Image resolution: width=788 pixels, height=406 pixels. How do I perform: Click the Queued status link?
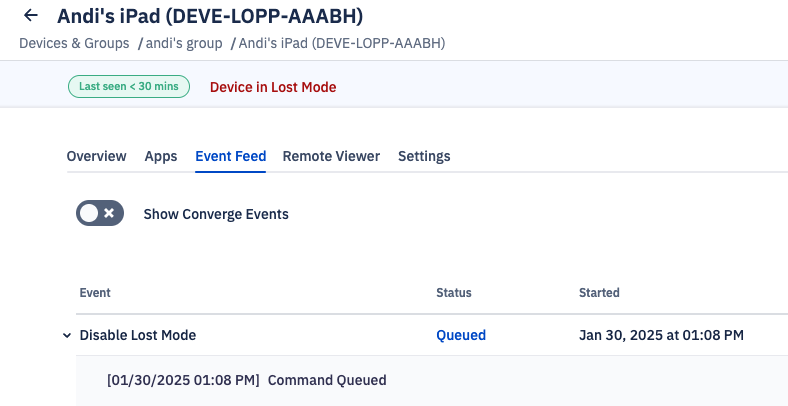coord(461,336)
